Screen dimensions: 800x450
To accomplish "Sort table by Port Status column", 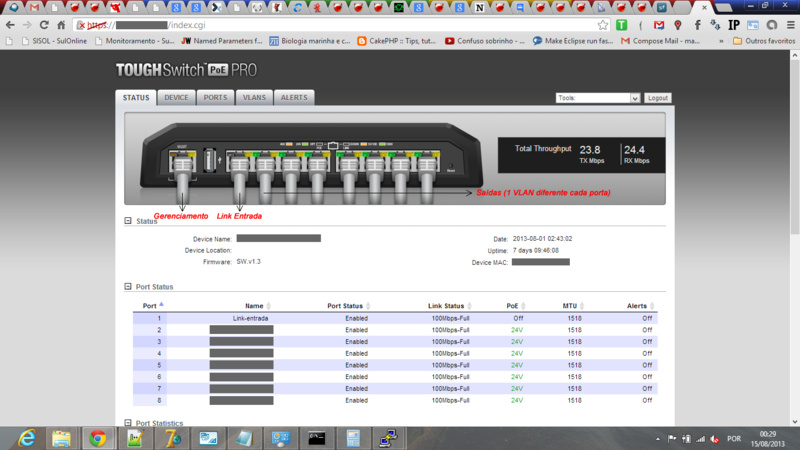I will (348, 306).
